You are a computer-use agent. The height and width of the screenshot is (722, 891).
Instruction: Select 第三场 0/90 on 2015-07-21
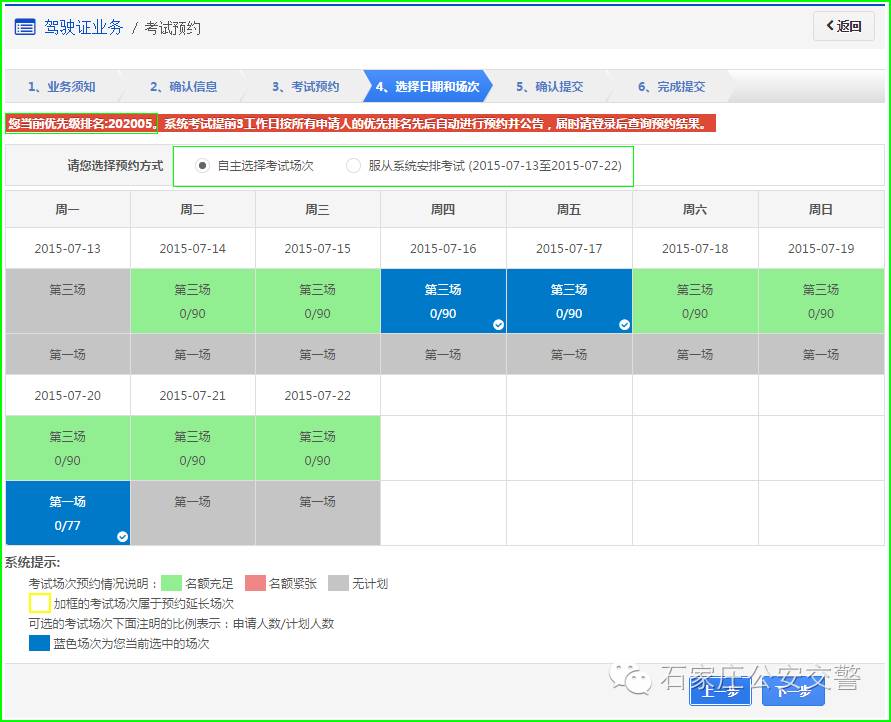click(192, 447)
